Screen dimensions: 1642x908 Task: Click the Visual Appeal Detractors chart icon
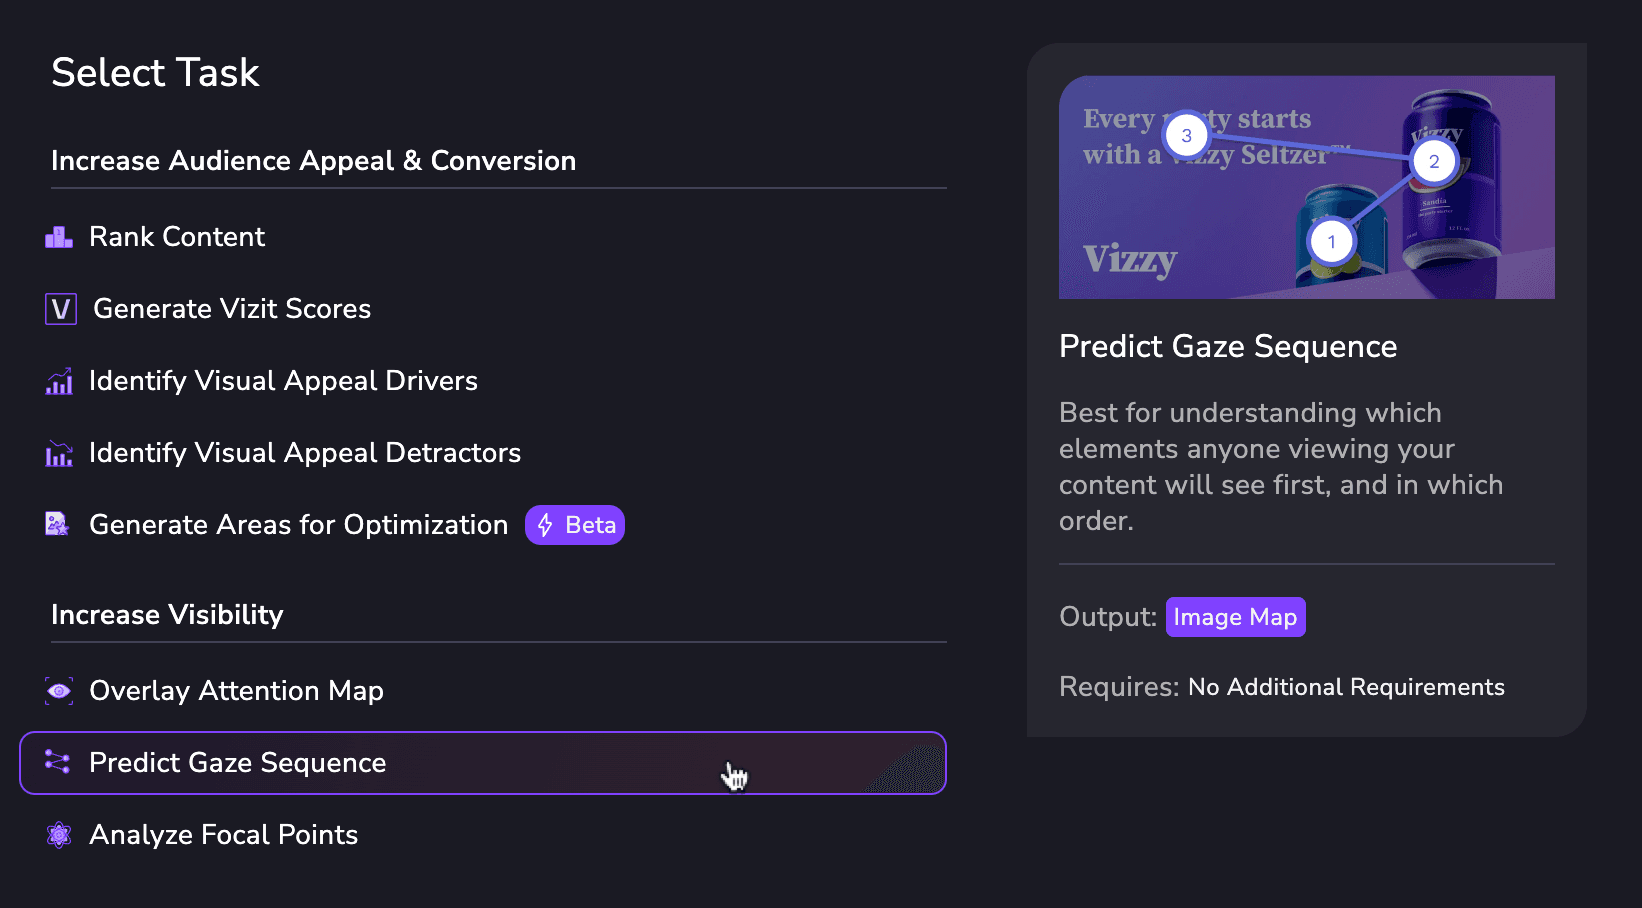pos(59,454)
